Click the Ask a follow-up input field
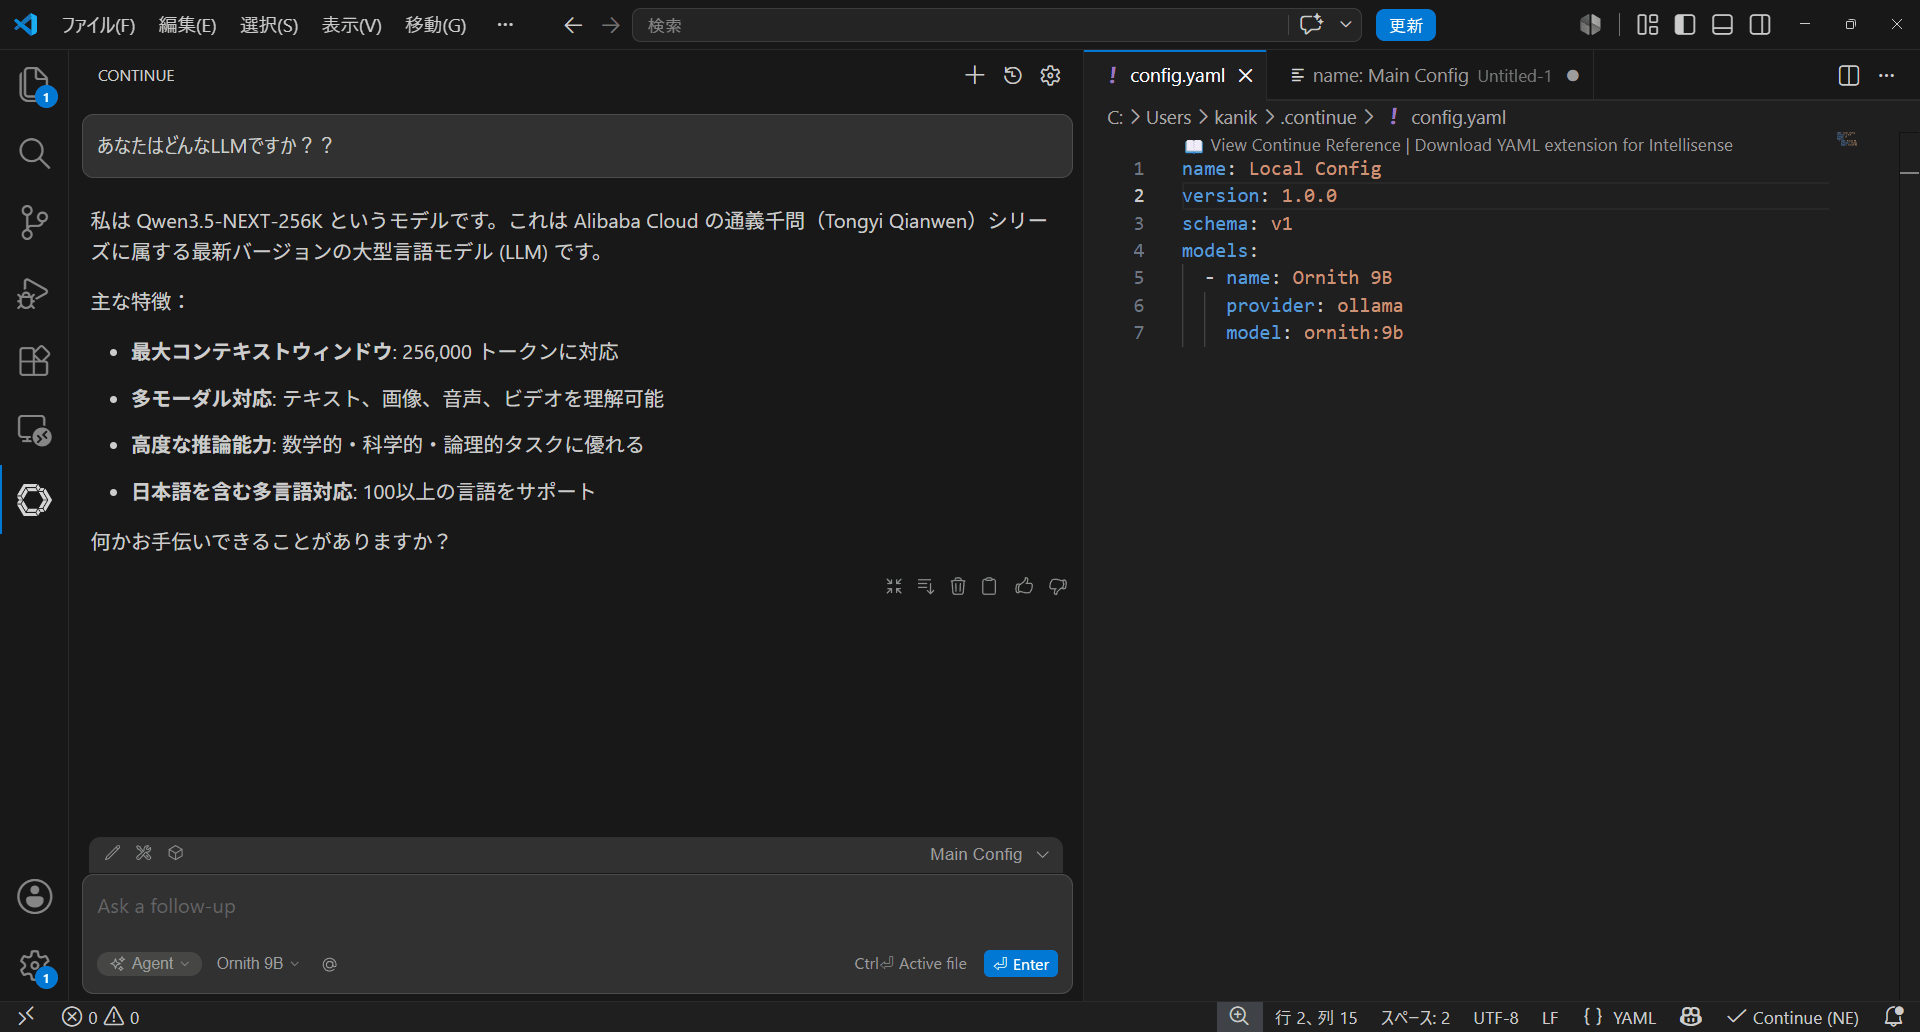 tap(577, 907)
